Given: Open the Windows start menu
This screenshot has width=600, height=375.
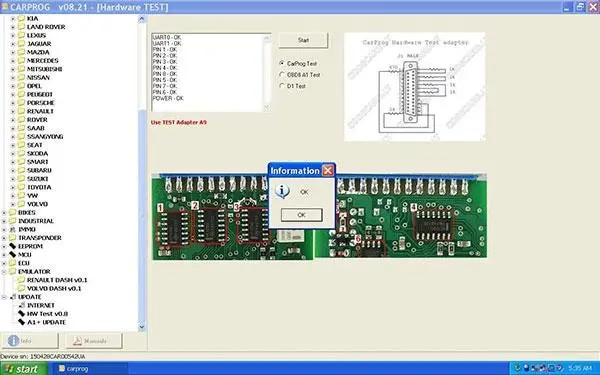Looking at the screenshot, I should (x=24, y=369).
